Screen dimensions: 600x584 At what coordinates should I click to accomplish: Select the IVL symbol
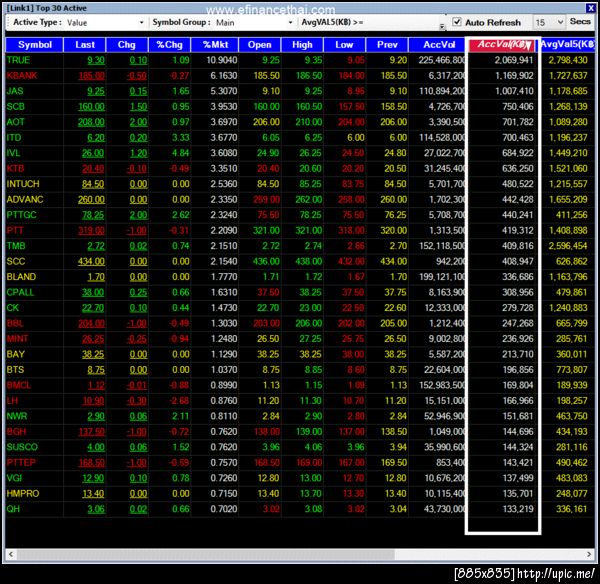(x=13, y=153)
